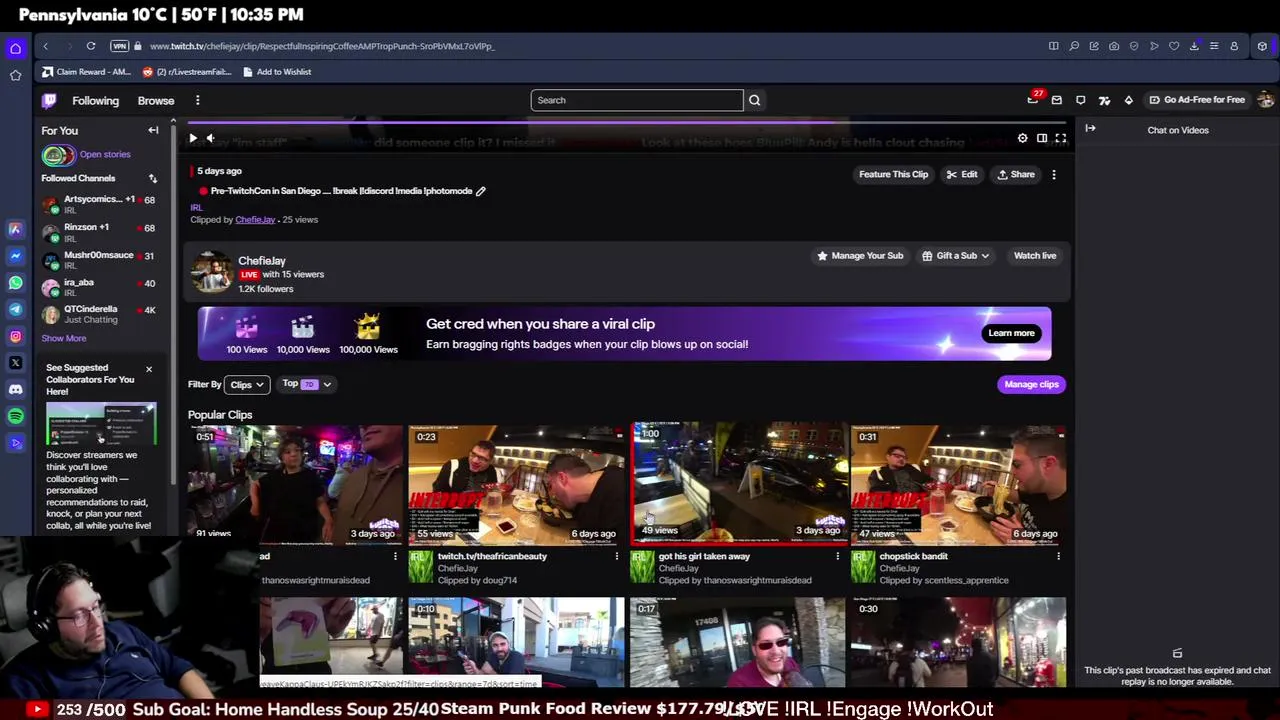Open the user profile avatar menu
The width and height of the screenshot is (1280, 720).
tap(1265, 100)
